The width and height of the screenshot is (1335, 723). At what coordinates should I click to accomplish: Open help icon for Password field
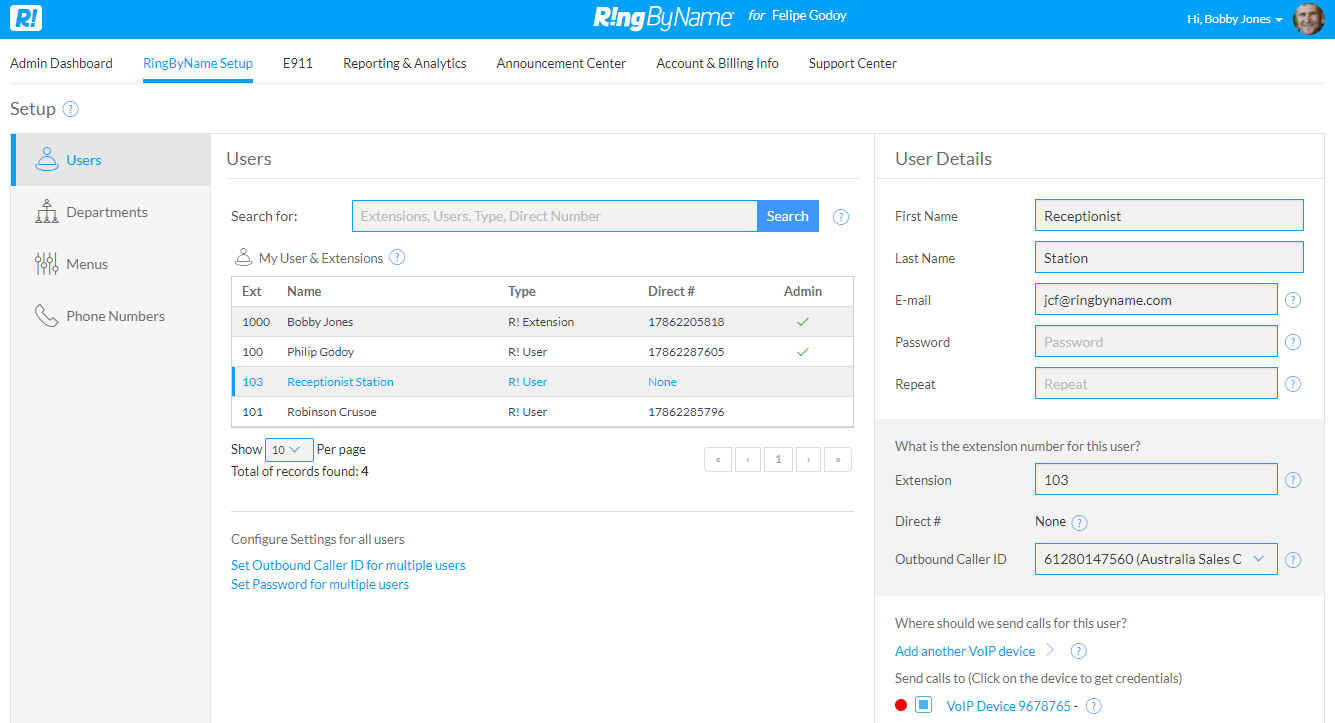click(1293, 342)
